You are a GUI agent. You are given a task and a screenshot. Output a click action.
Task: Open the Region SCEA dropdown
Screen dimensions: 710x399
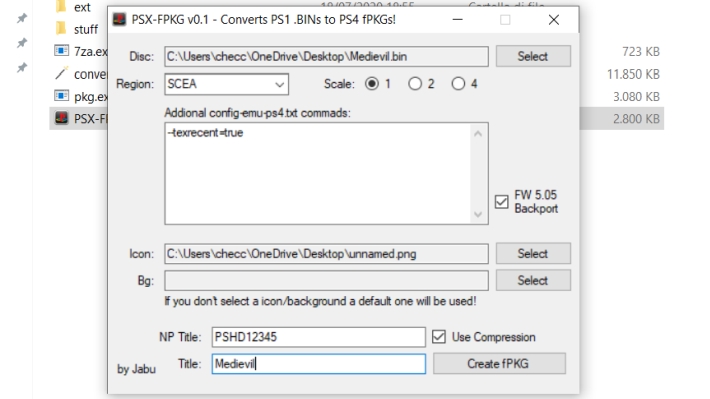226,84
